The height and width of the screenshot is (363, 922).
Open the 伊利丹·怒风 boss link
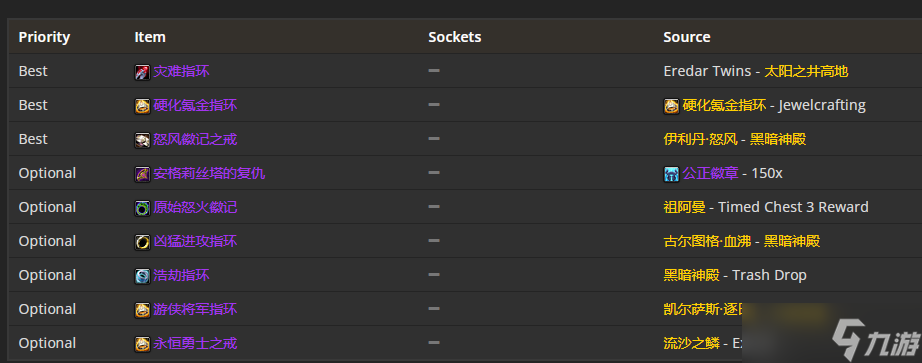point(700,139)
